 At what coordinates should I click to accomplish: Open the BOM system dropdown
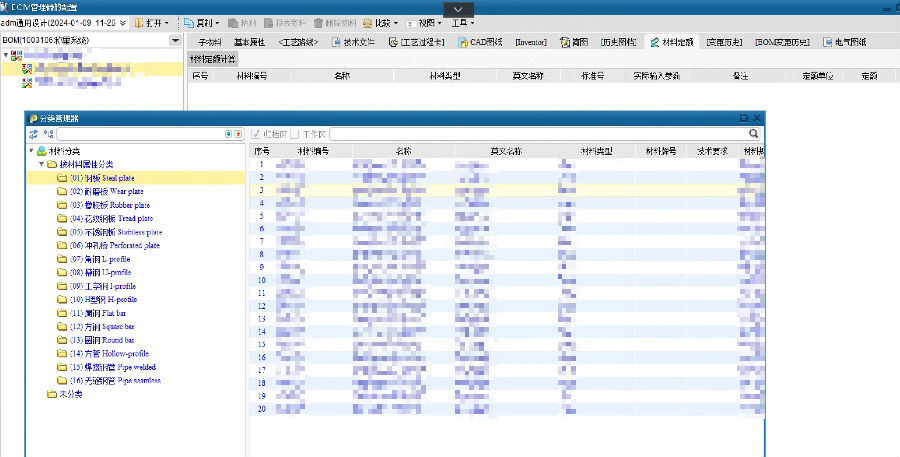176,41
